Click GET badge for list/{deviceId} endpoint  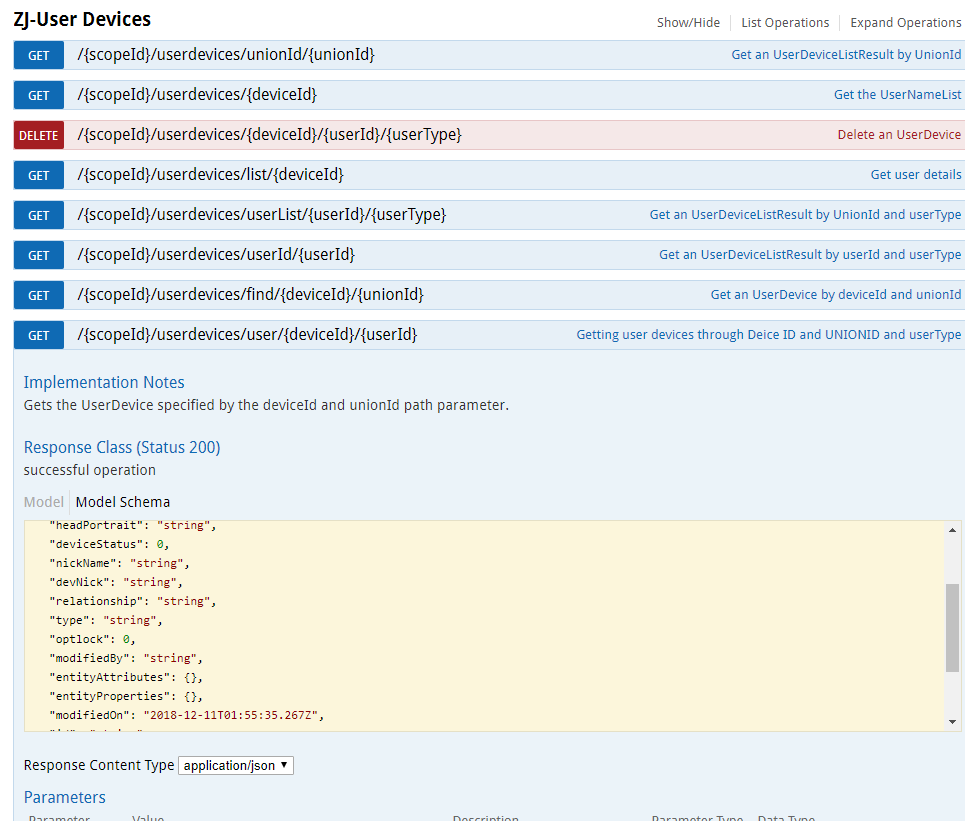(x=39, y=175)
